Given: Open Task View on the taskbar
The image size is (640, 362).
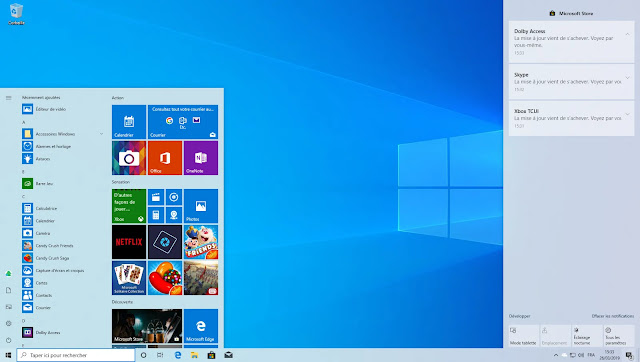Looking at the screenshot, I should pos(160,355).
